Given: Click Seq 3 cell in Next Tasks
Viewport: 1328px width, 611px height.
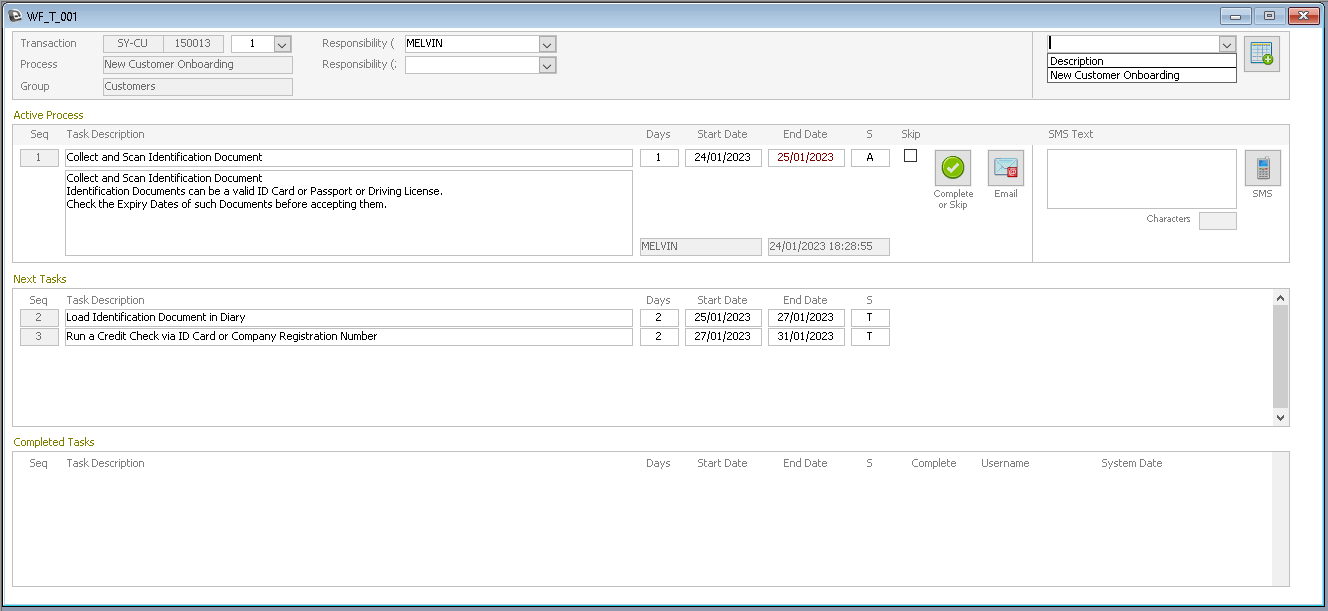Looking at the screenshot, I should click(39, 337).
